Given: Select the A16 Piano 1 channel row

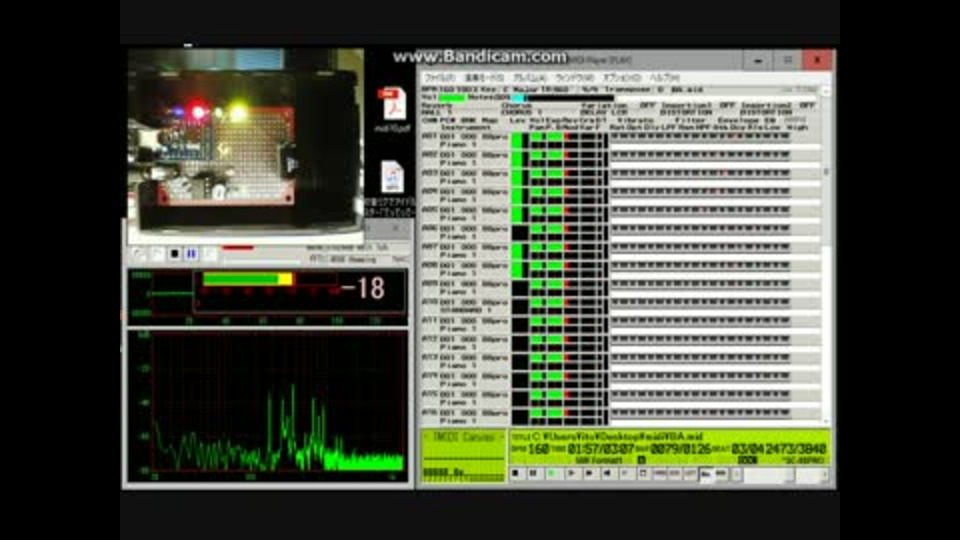Looking at the screenshot, I should click(465, 416).
